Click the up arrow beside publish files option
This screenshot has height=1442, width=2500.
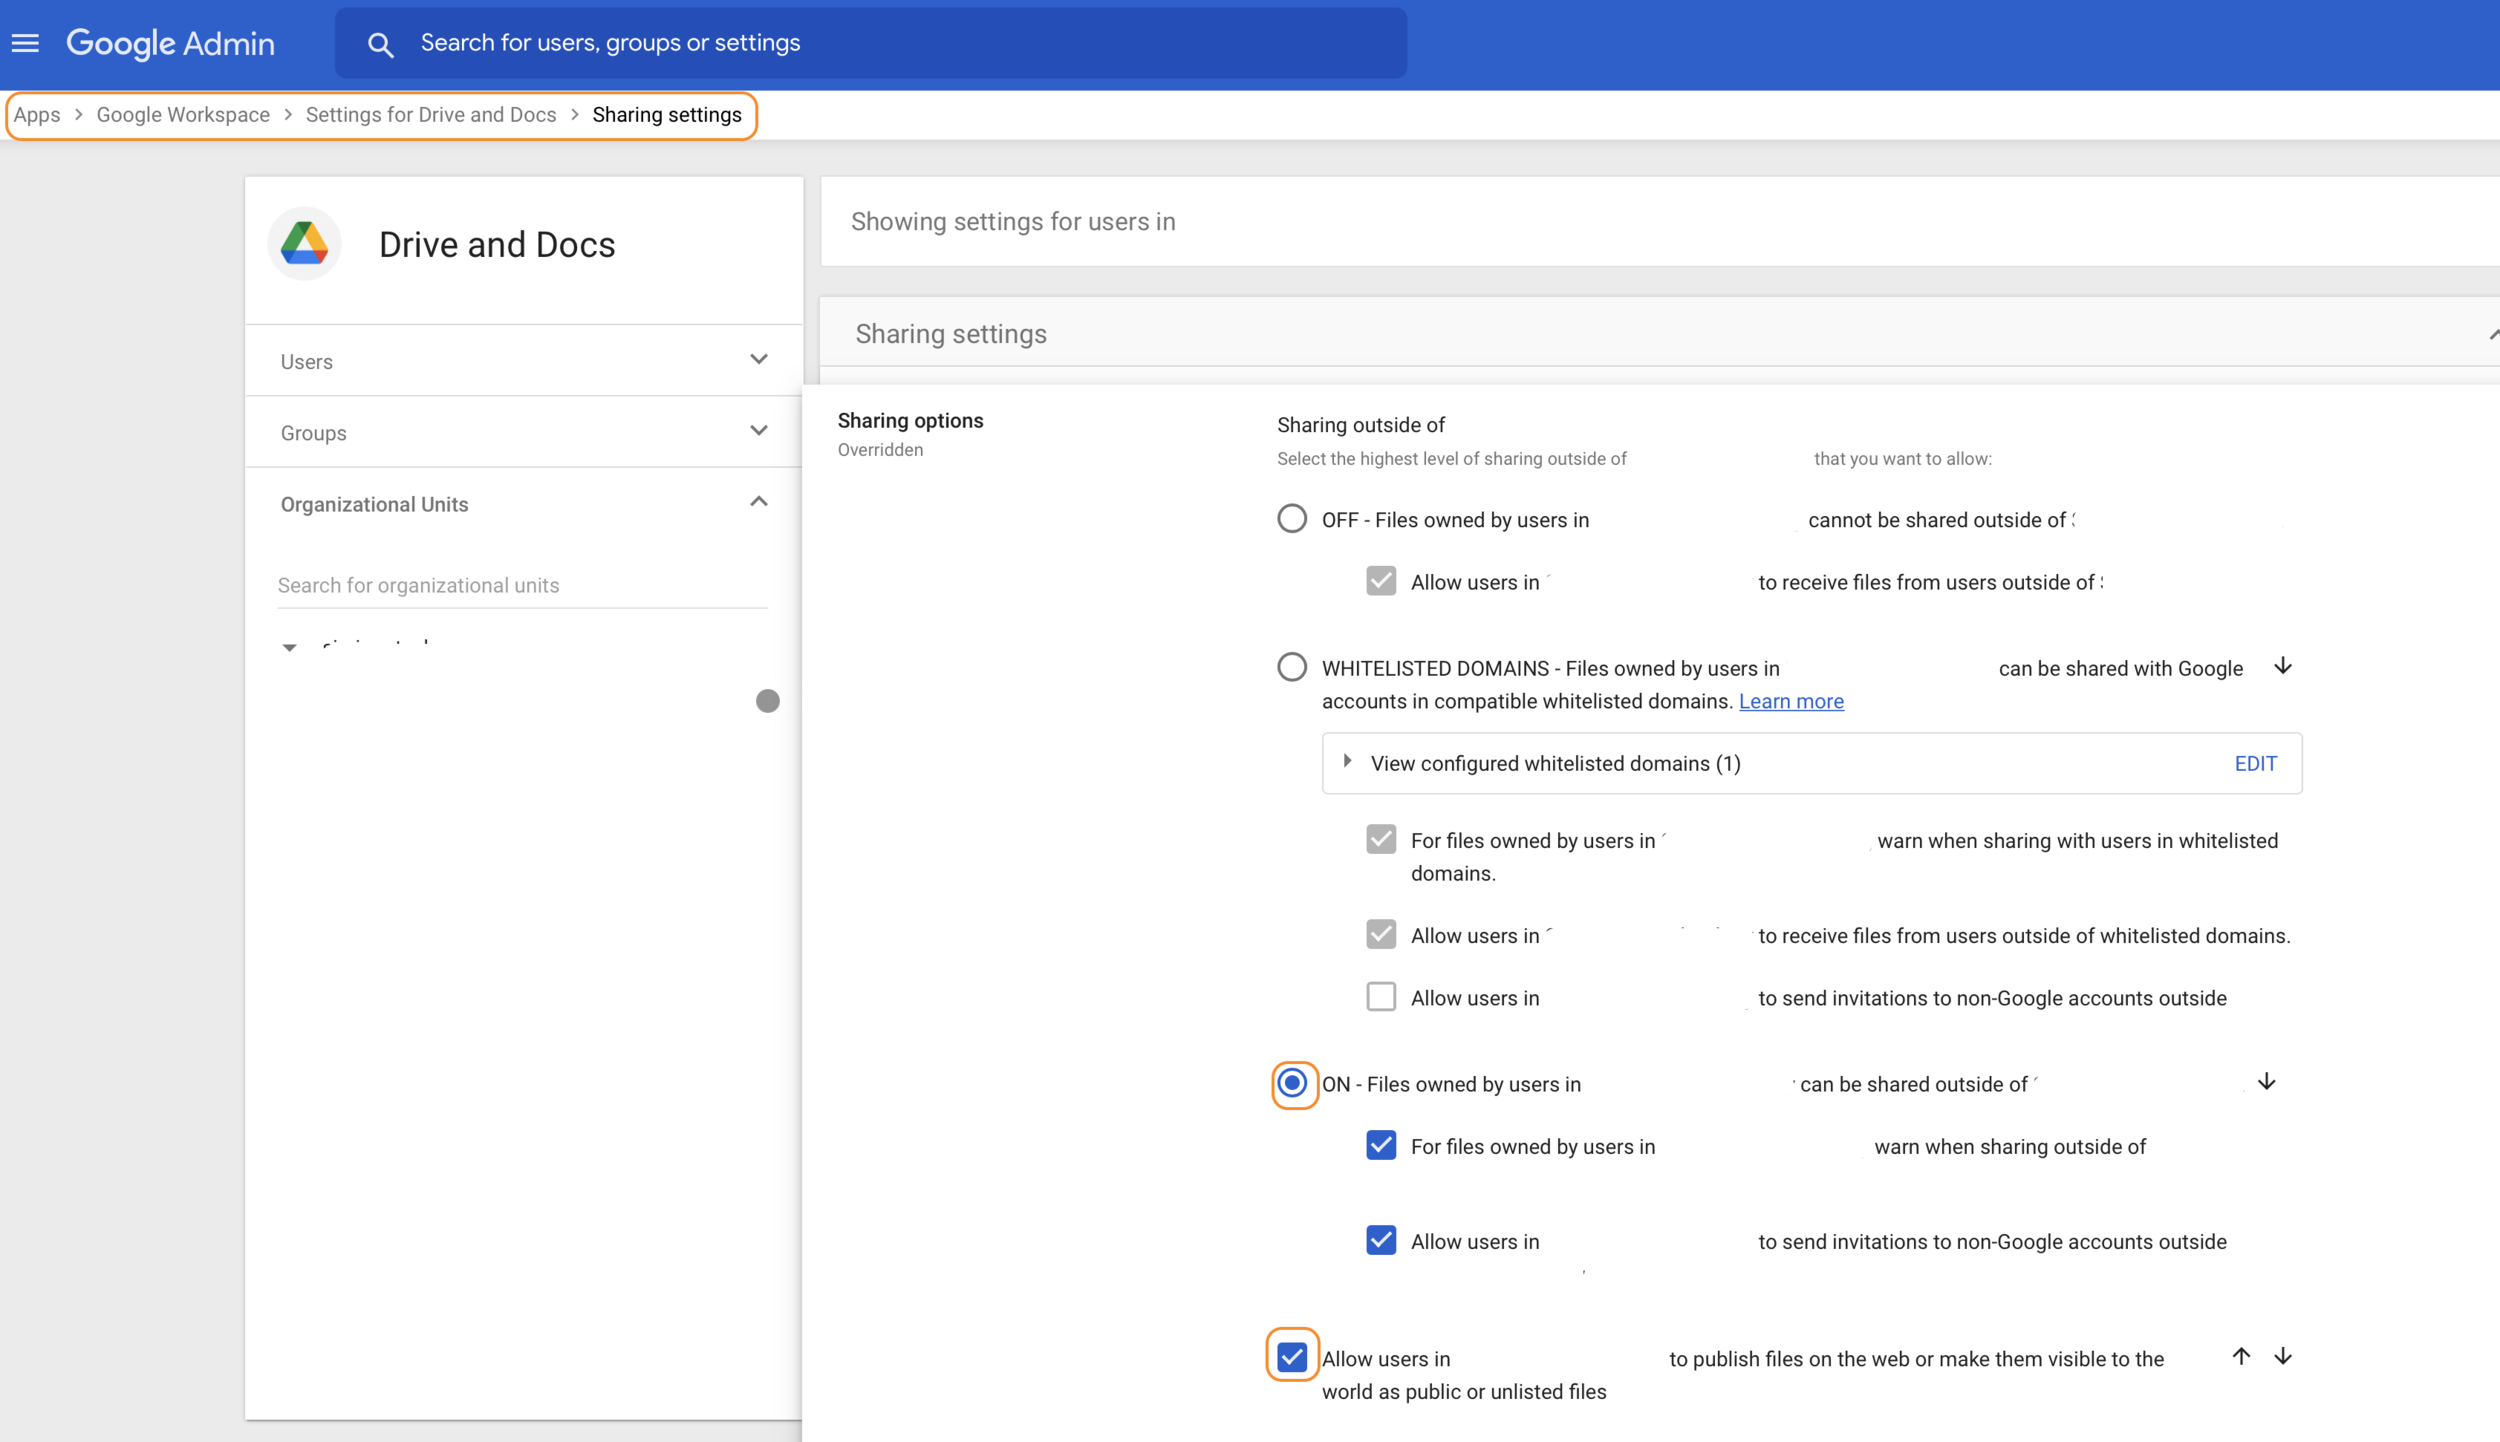point(2241,1356)
